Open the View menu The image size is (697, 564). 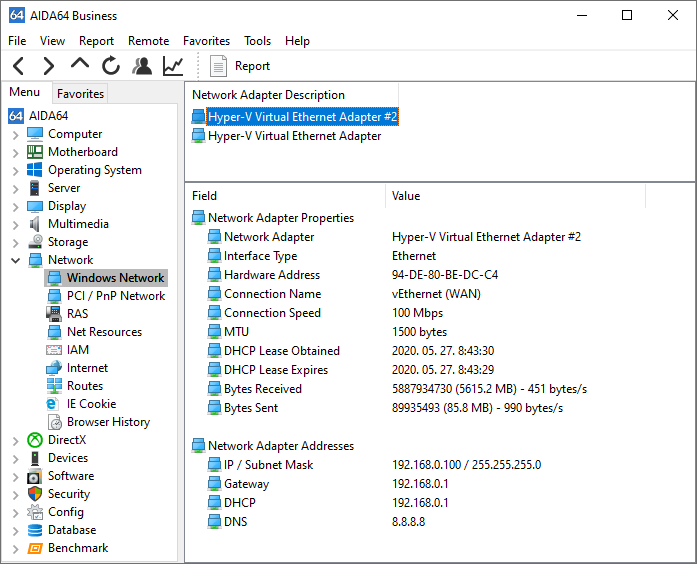coord(52,41)
